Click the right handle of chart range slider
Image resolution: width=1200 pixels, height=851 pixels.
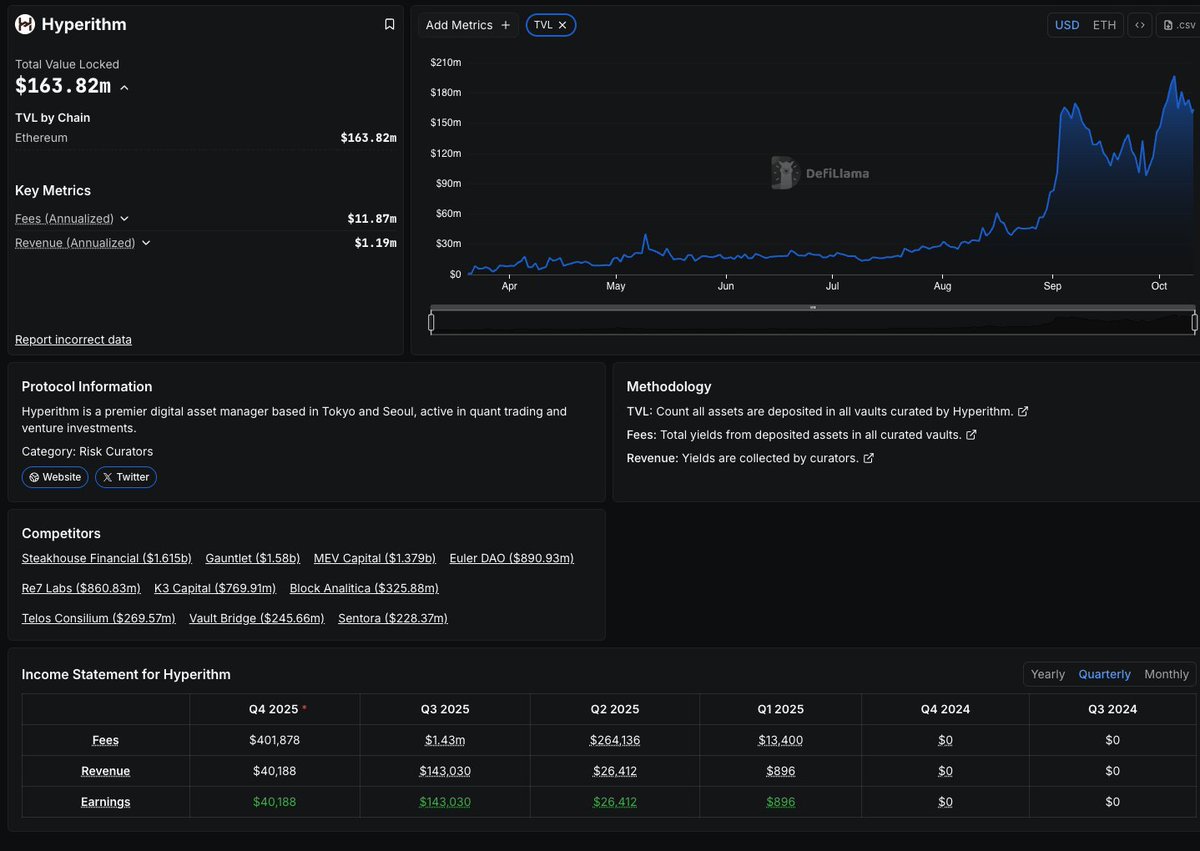(x=1194, y=322)
